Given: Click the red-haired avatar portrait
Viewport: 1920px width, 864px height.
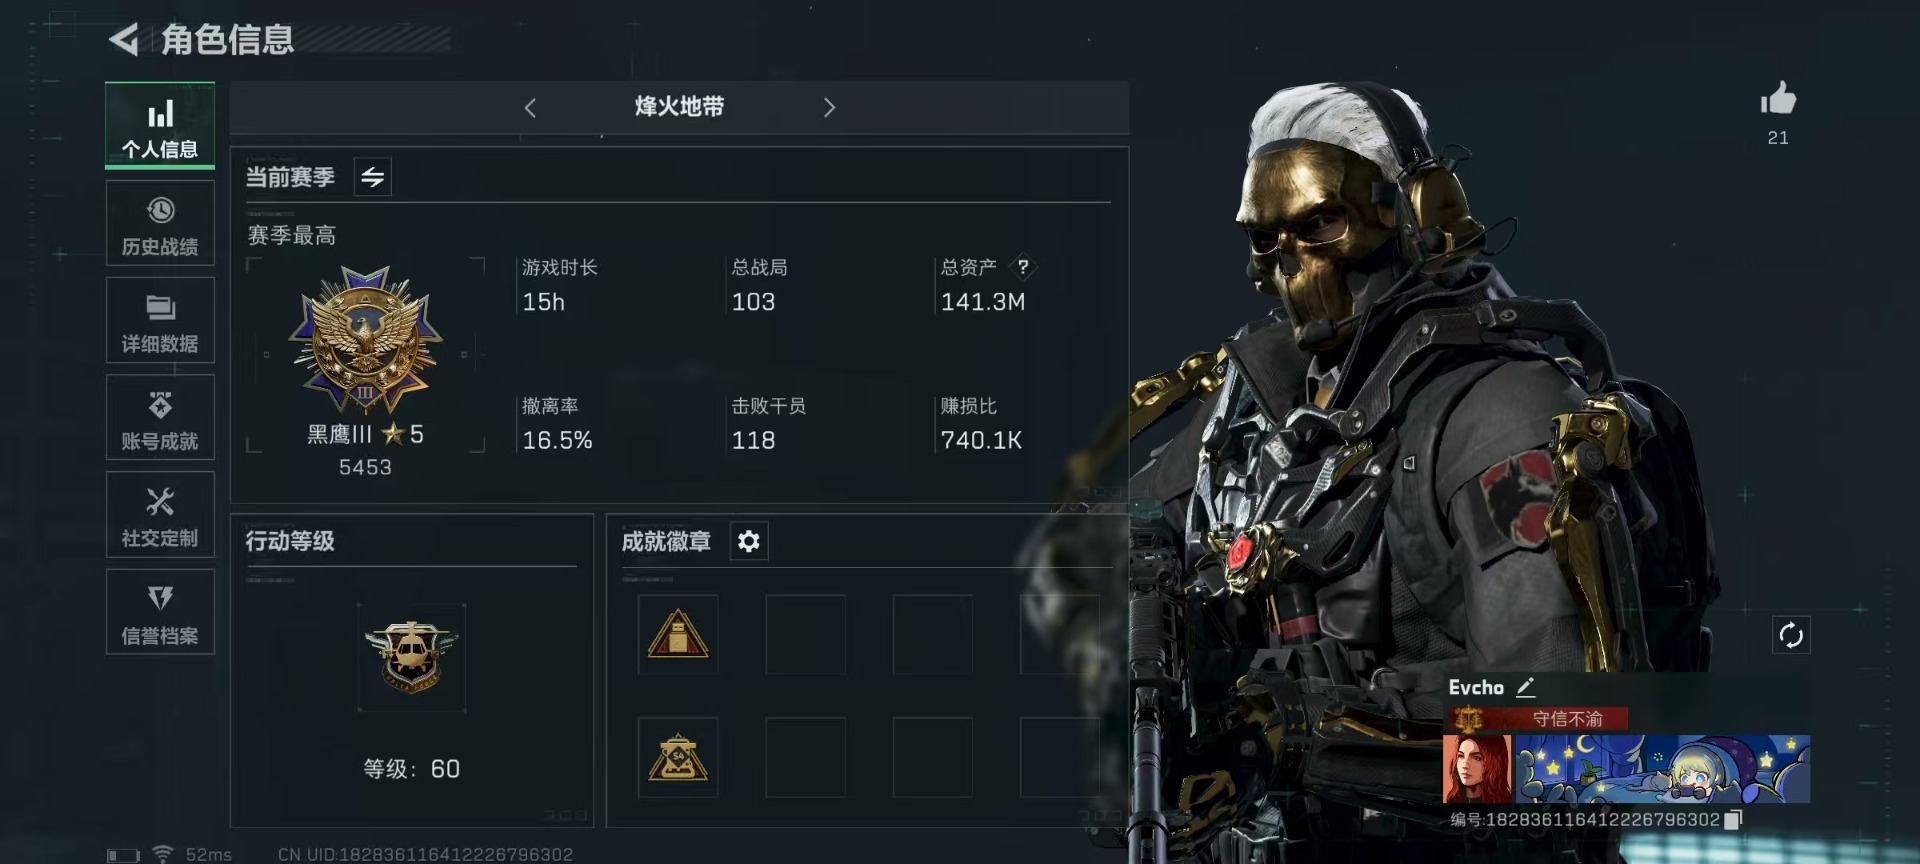Looking at the screenshot, I should click(x=1477, y=769).
